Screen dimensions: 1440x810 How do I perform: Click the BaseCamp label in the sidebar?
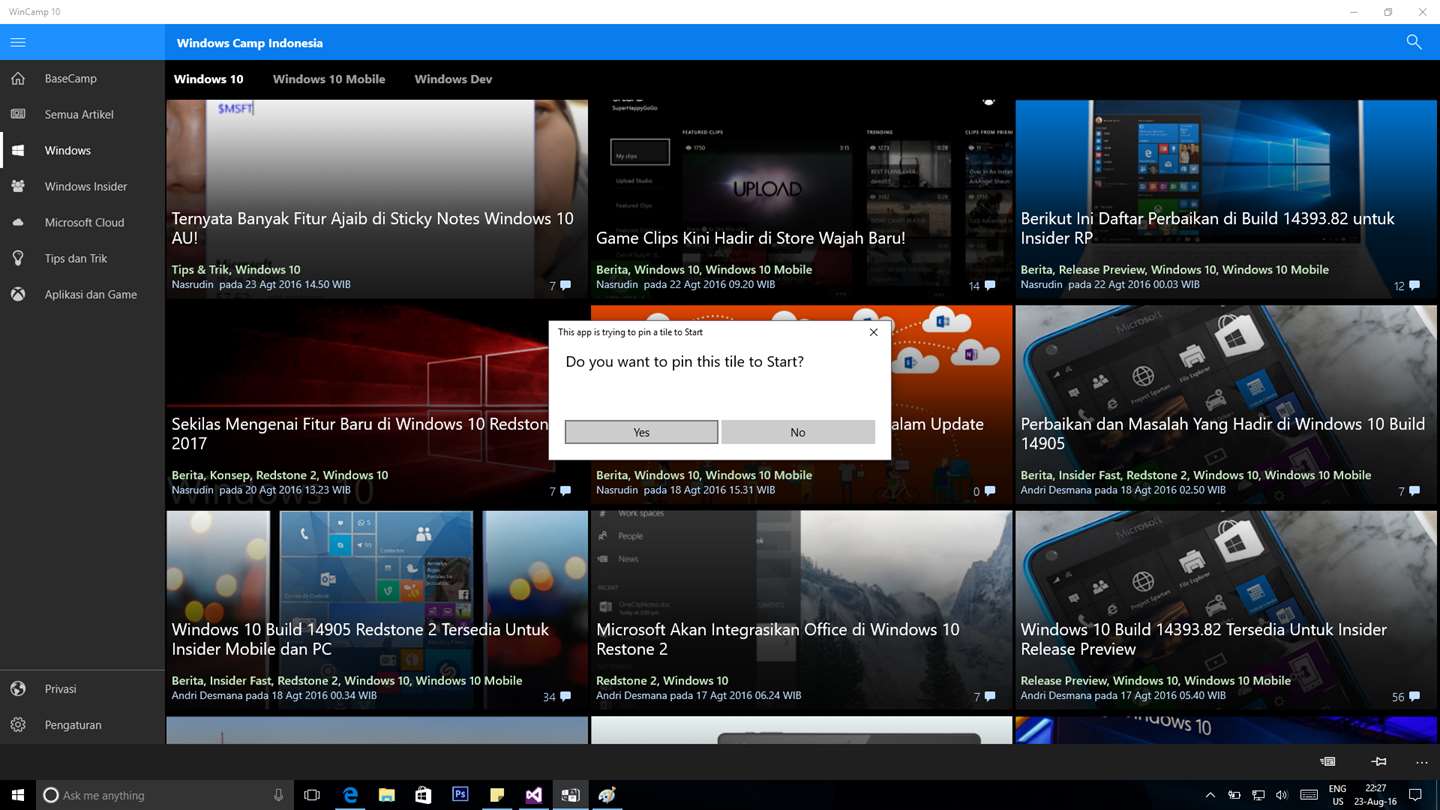(x=70, y=78)
